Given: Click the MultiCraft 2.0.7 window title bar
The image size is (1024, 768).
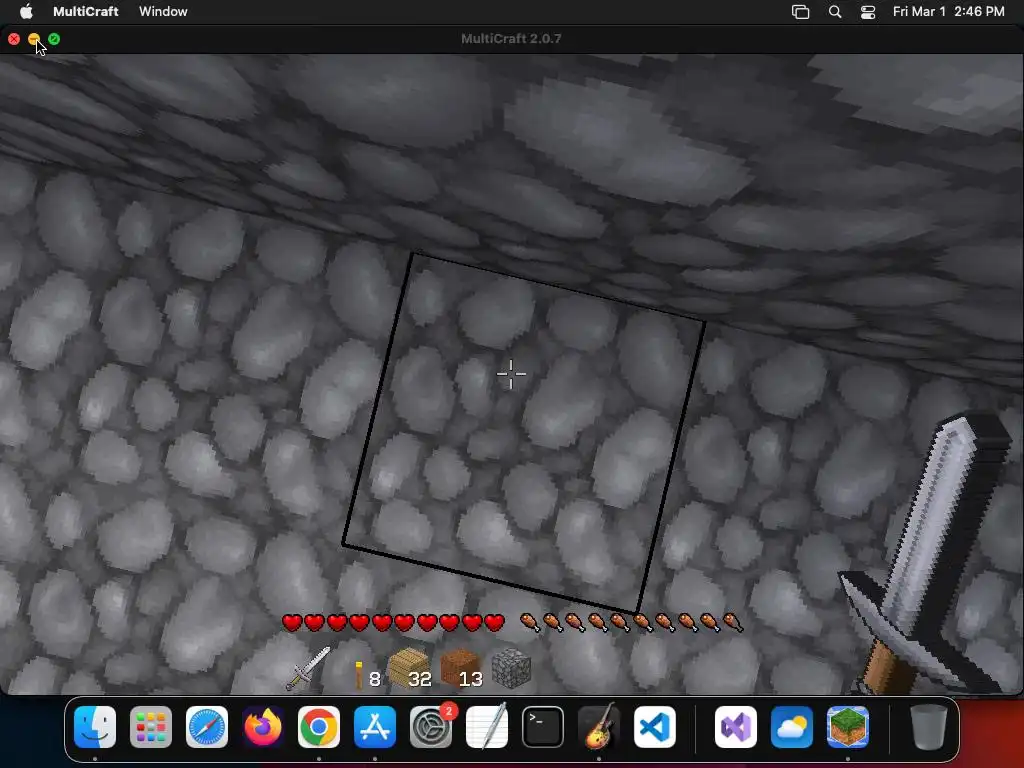Looking at the screenshot, I should click(511, 39).
